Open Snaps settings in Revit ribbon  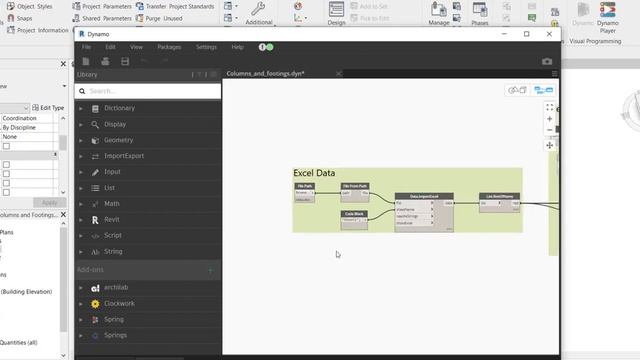pyautogui.click(x=20, y=18)
